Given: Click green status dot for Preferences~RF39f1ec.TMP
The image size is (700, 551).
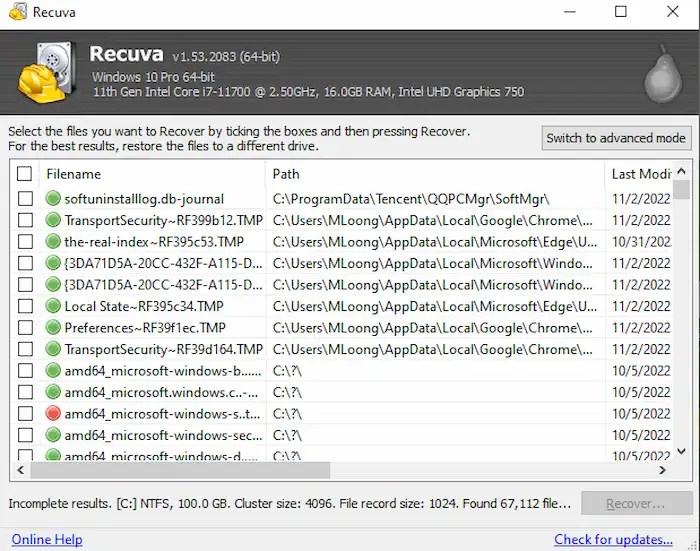Looking at the screenshot, I should point(53,327).
